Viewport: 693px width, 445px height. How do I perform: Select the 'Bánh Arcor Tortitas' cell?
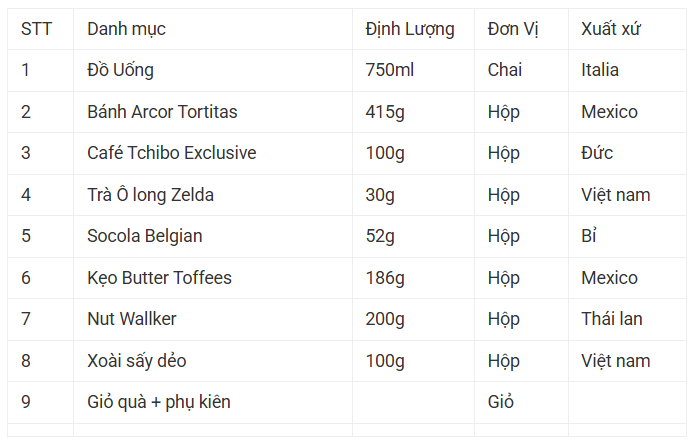(162, 112)
